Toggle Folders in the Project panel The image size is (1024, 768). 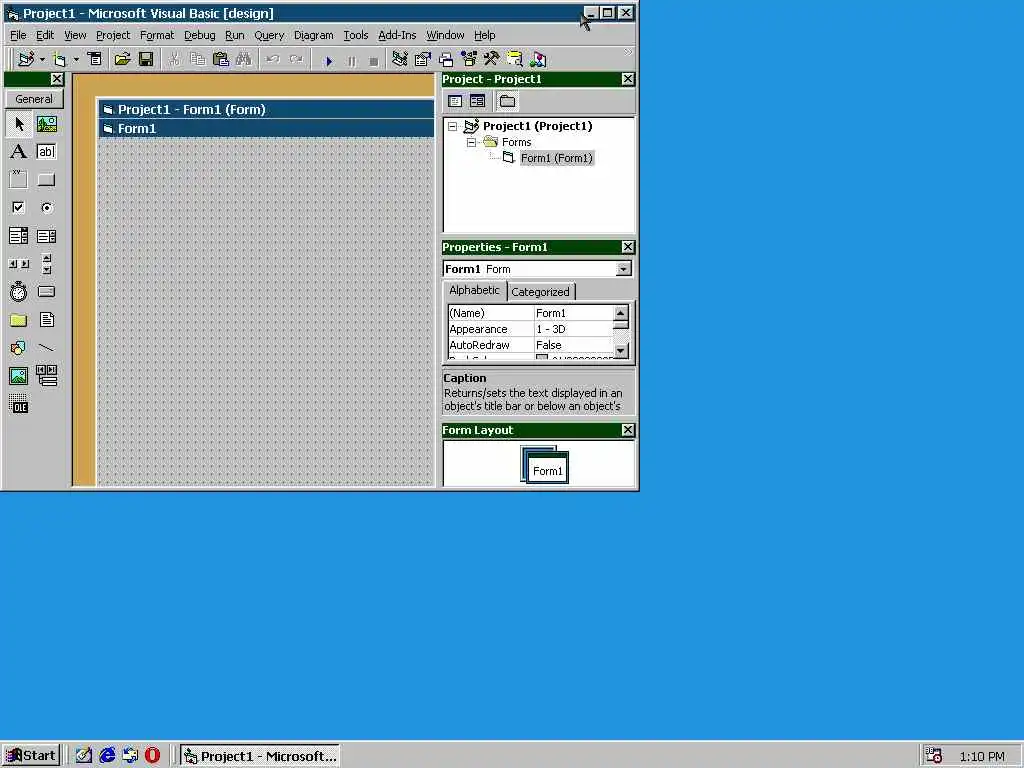[x=507, y=101]
